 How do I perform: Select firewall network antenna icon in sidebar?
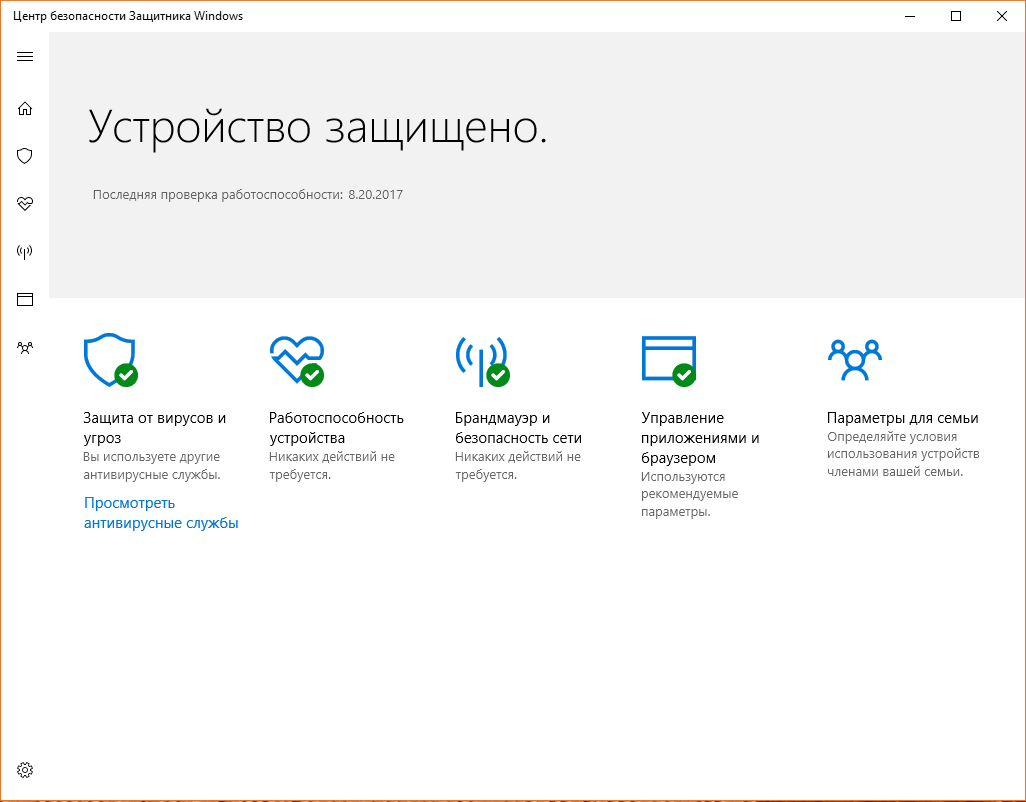pyautogui.click(x=25, y=251)
